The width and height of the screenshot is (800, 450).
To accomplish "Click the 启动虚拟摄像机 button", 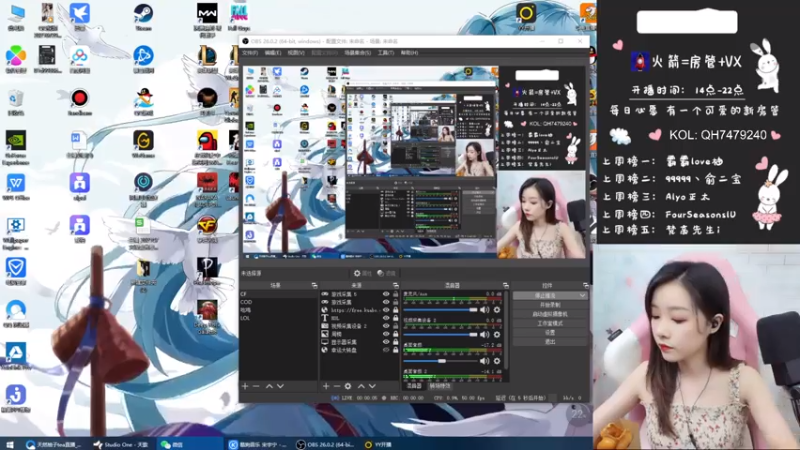I will [550, 314].
